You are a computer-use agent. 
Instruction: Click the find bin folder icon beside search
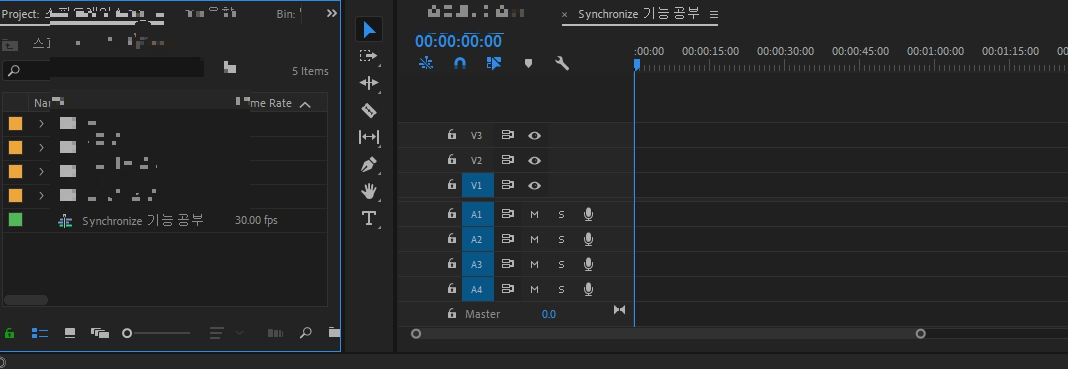point(230,67)
